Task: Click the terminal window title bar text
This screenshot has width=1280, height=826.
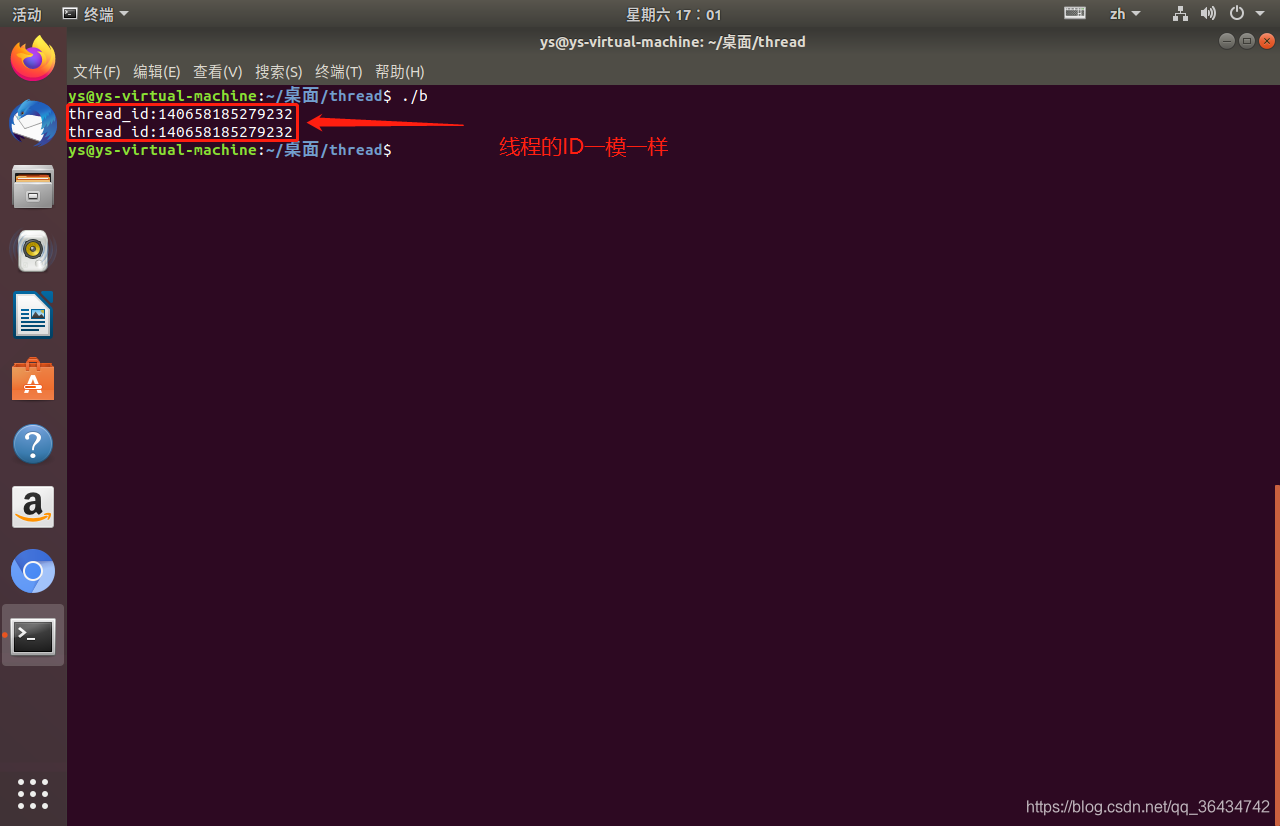Action: point(672,42)
